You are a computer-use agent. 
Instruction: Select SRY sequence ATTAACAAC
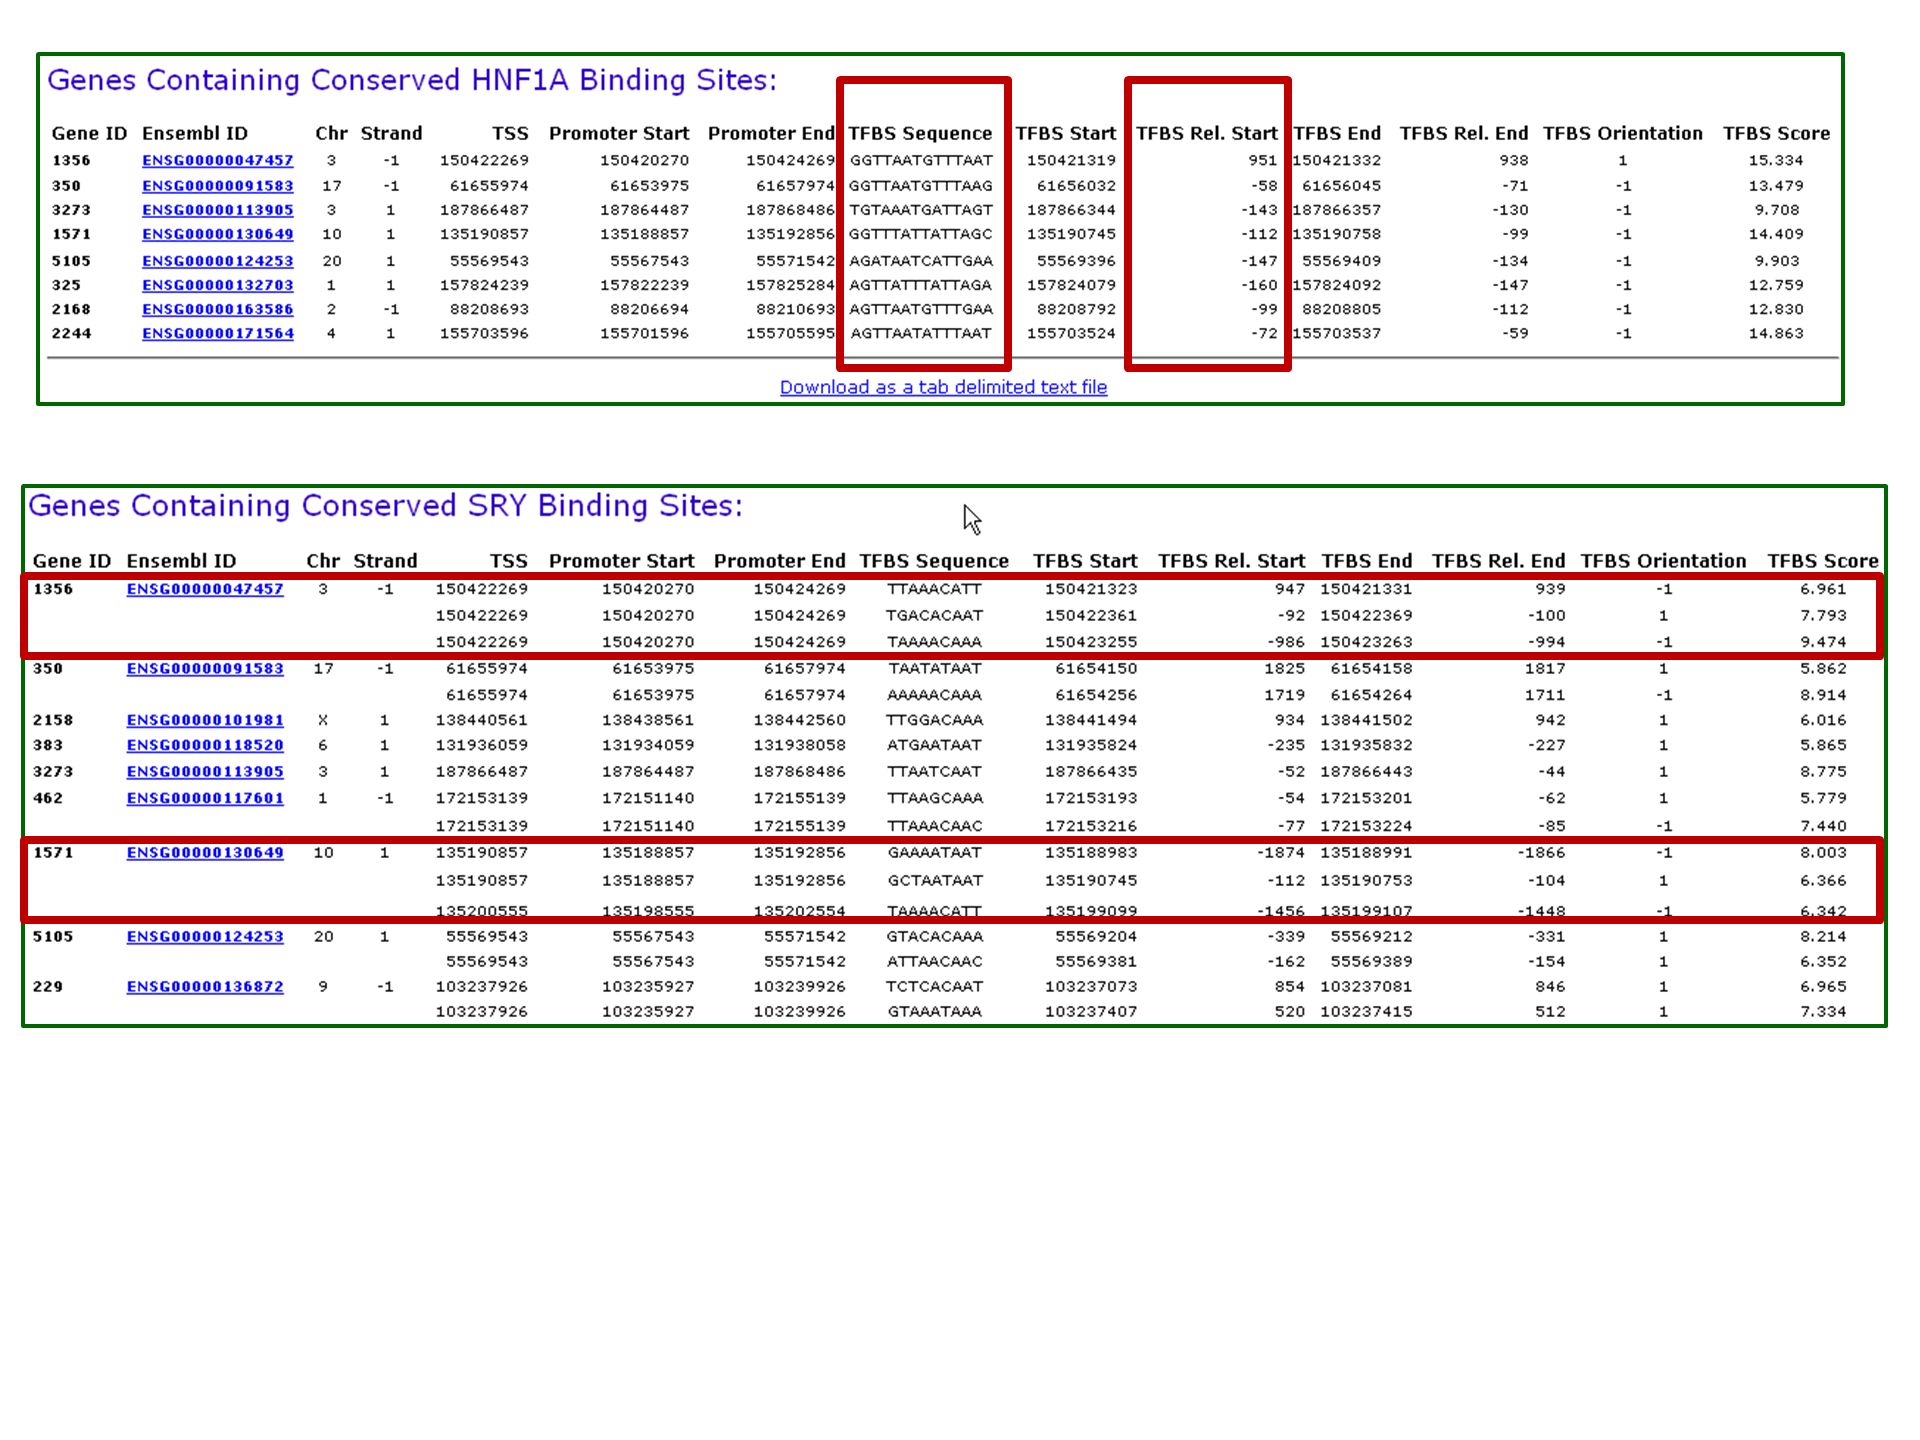[x=934, y=961]
